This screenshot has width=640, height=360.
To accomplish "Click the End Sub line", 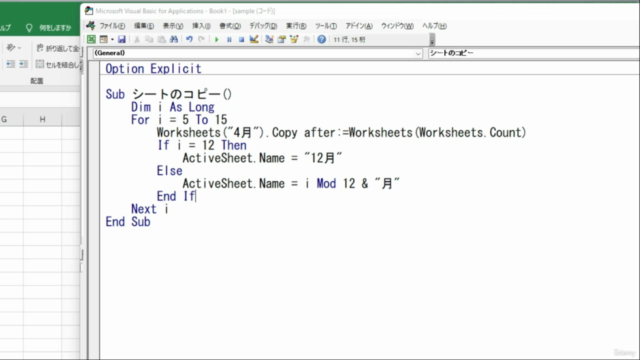I will tap(128, 222).
